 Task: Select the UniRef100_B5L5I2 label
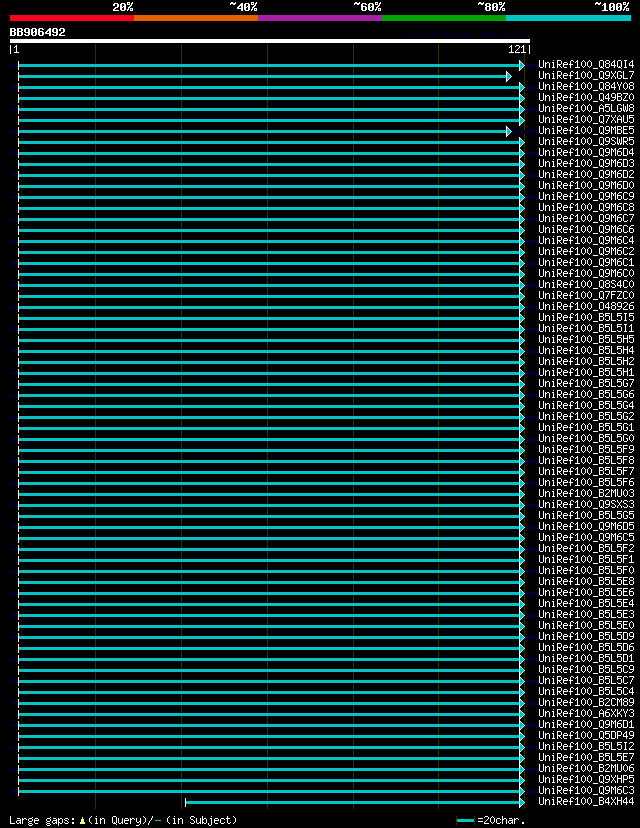pyautogui.click(x=586, y=746)
